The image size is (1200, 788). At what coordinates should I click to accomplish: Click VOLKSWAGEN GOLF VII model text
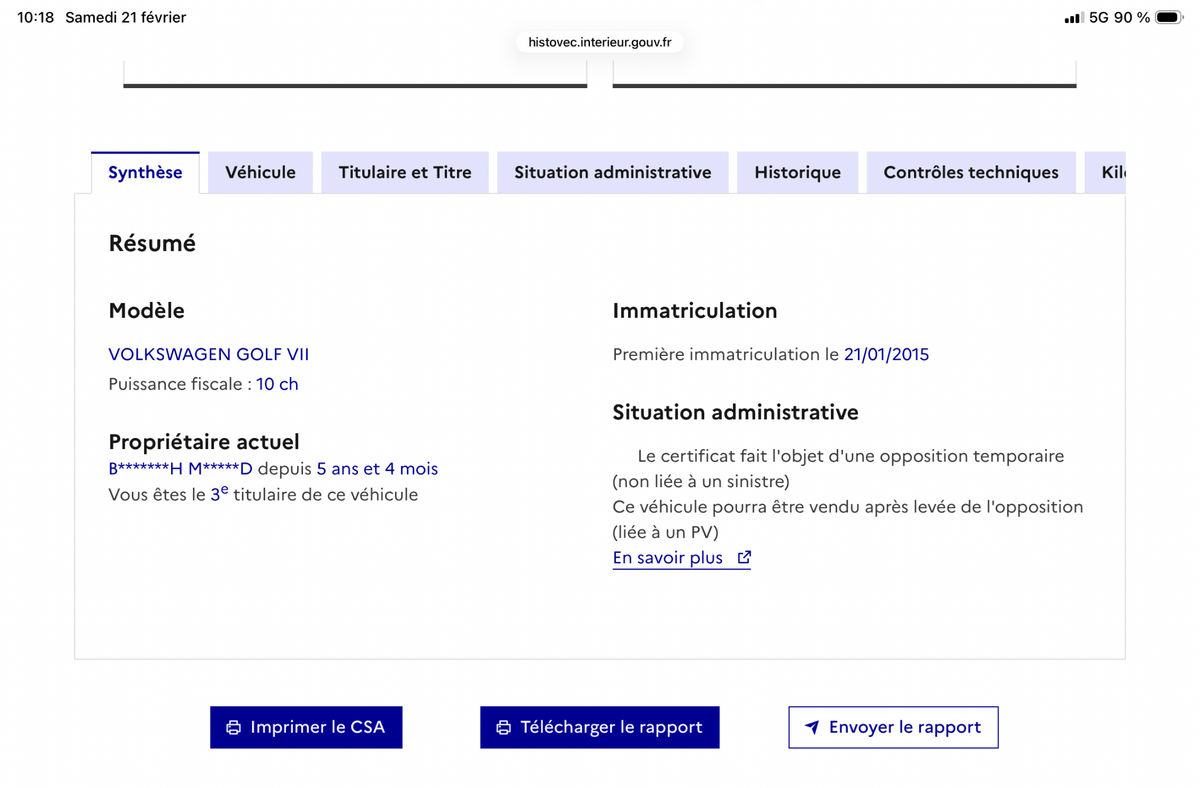click(209, 354)
